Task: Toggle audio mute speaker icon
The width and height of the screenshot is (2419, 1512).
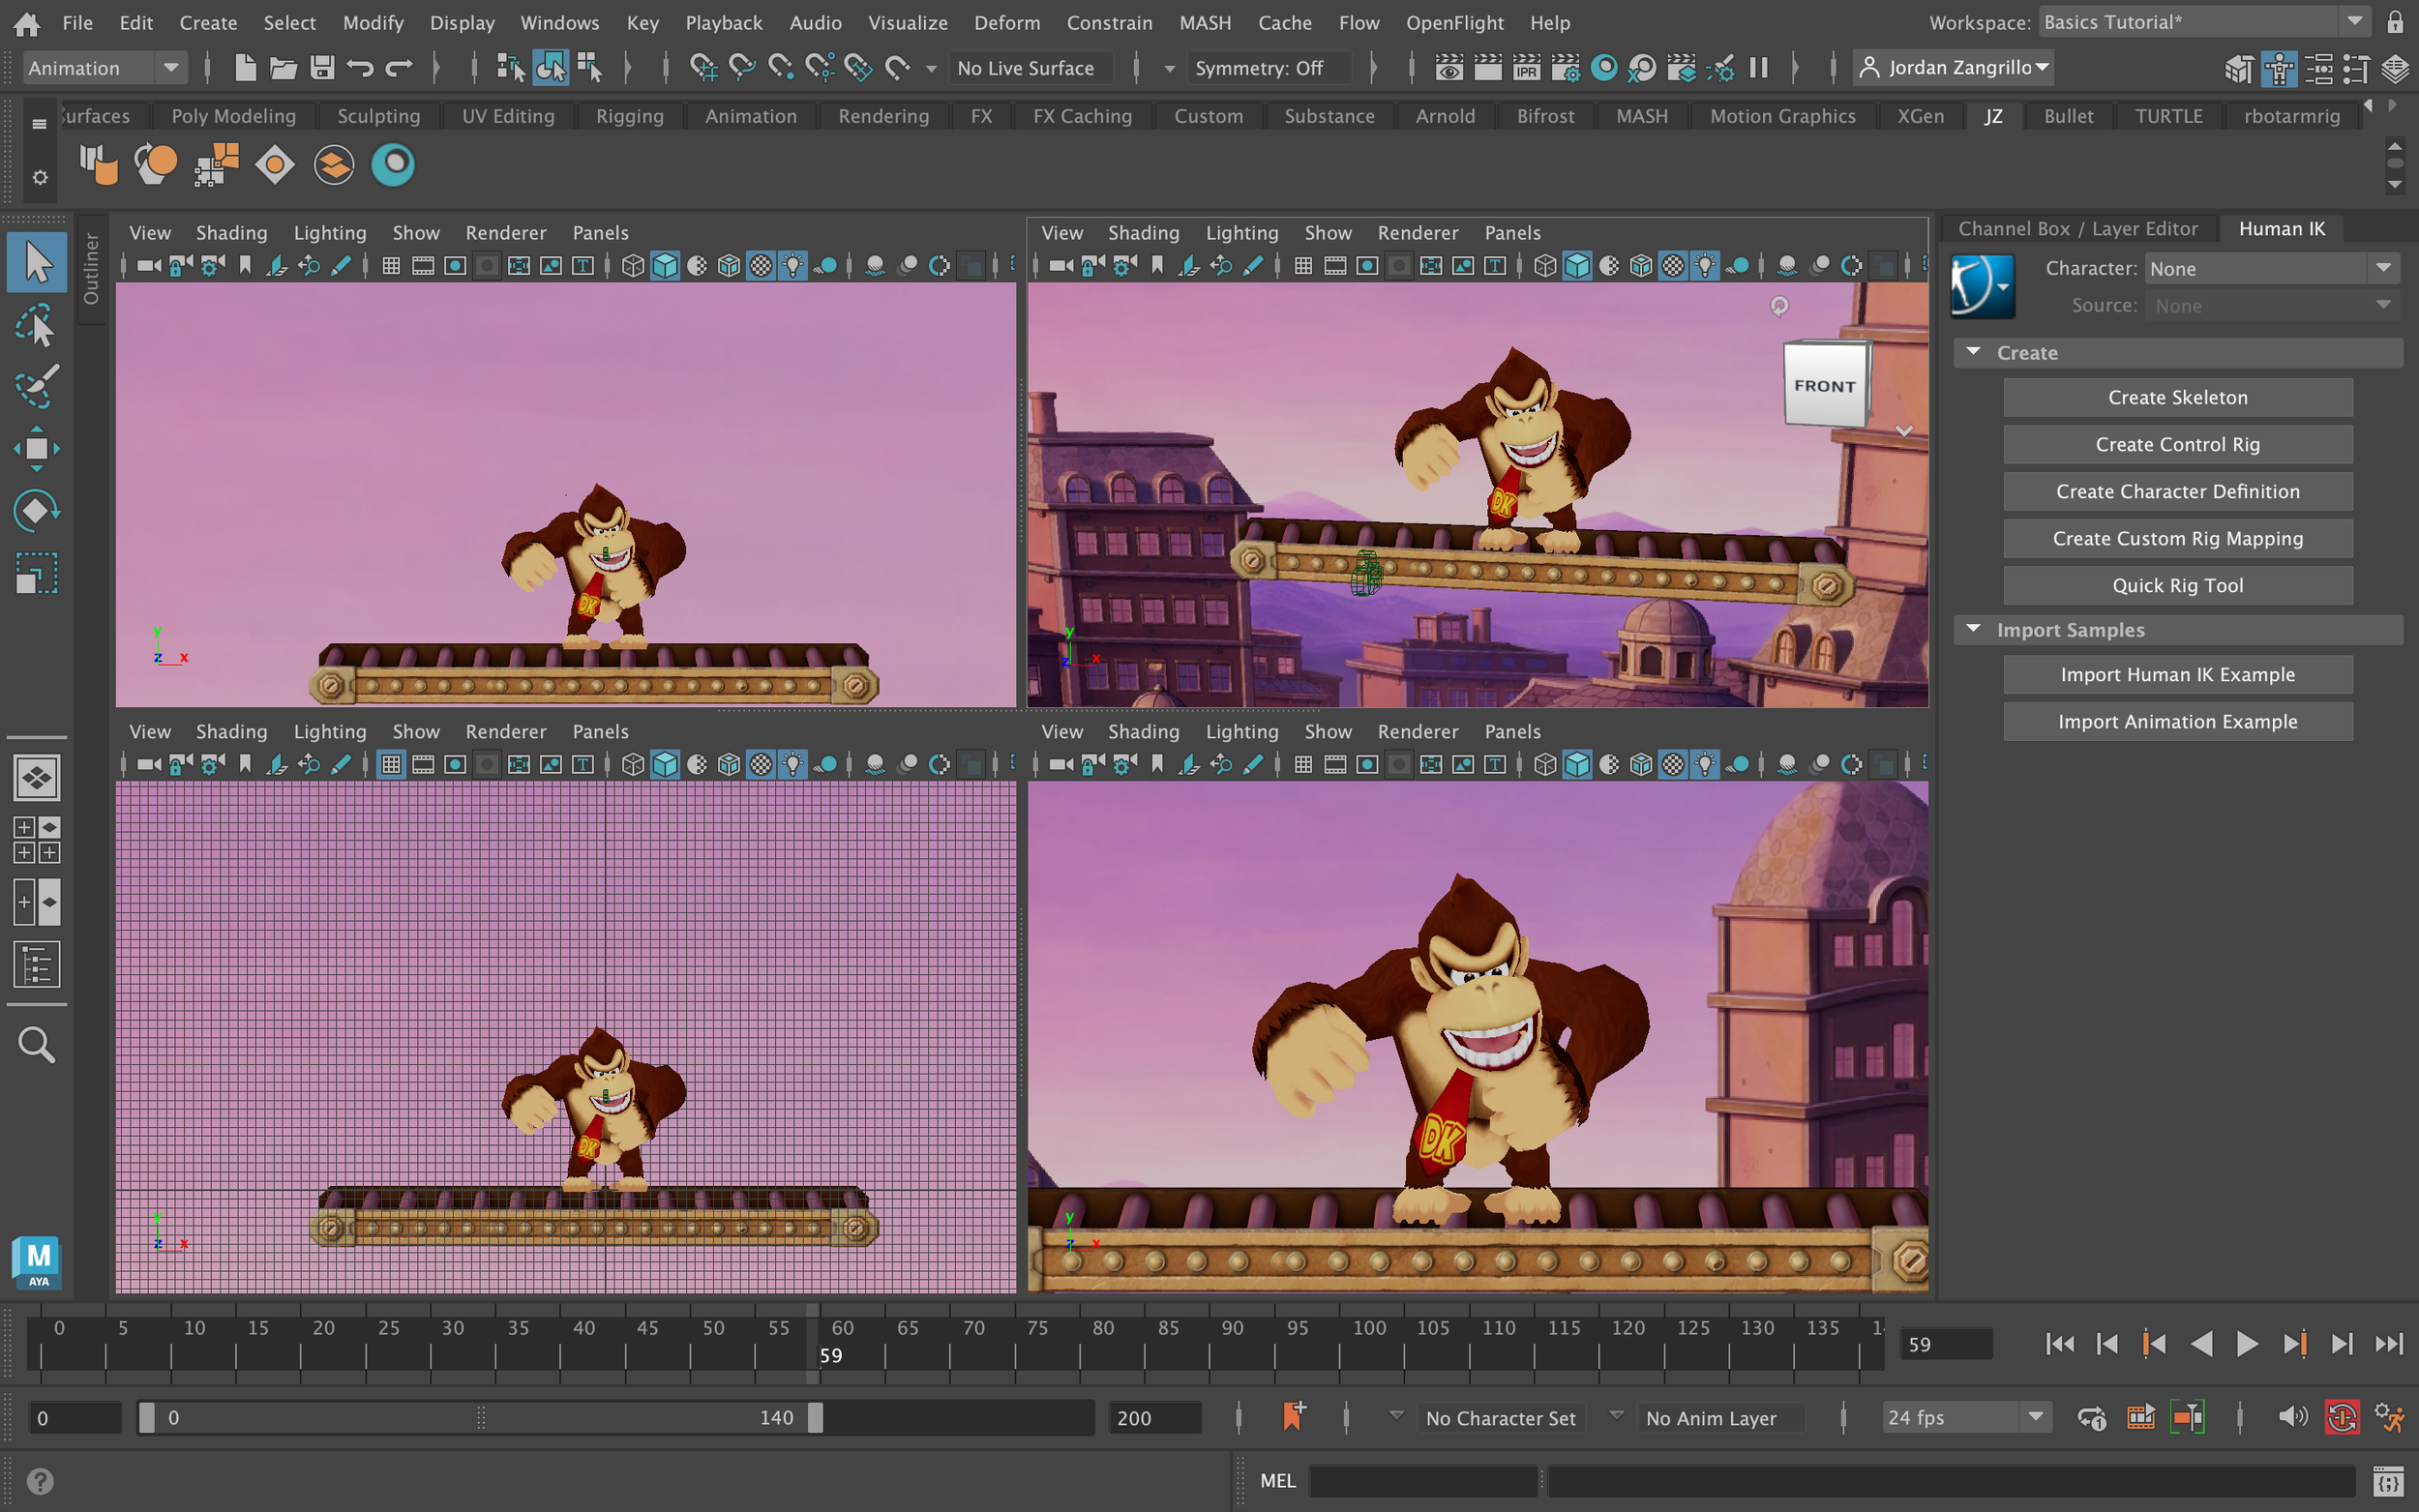Action: click(2291, 1417)
